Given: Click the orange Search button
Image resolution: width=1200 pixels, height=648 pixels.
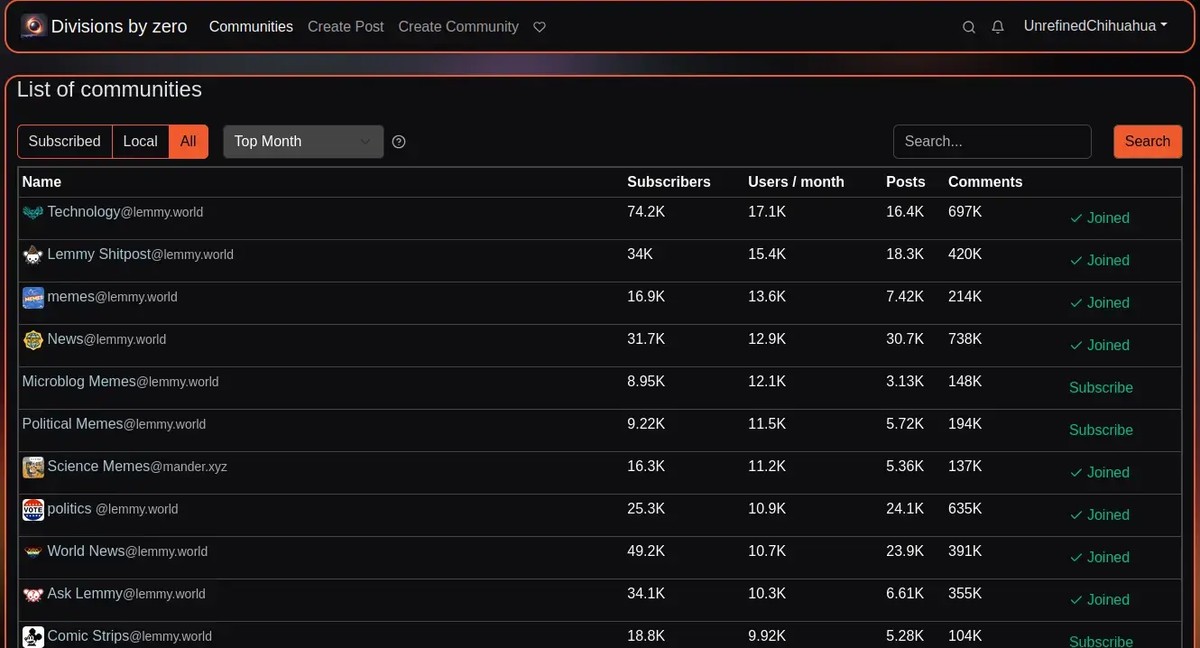Looking at the screenshot, I should 1147,141.
